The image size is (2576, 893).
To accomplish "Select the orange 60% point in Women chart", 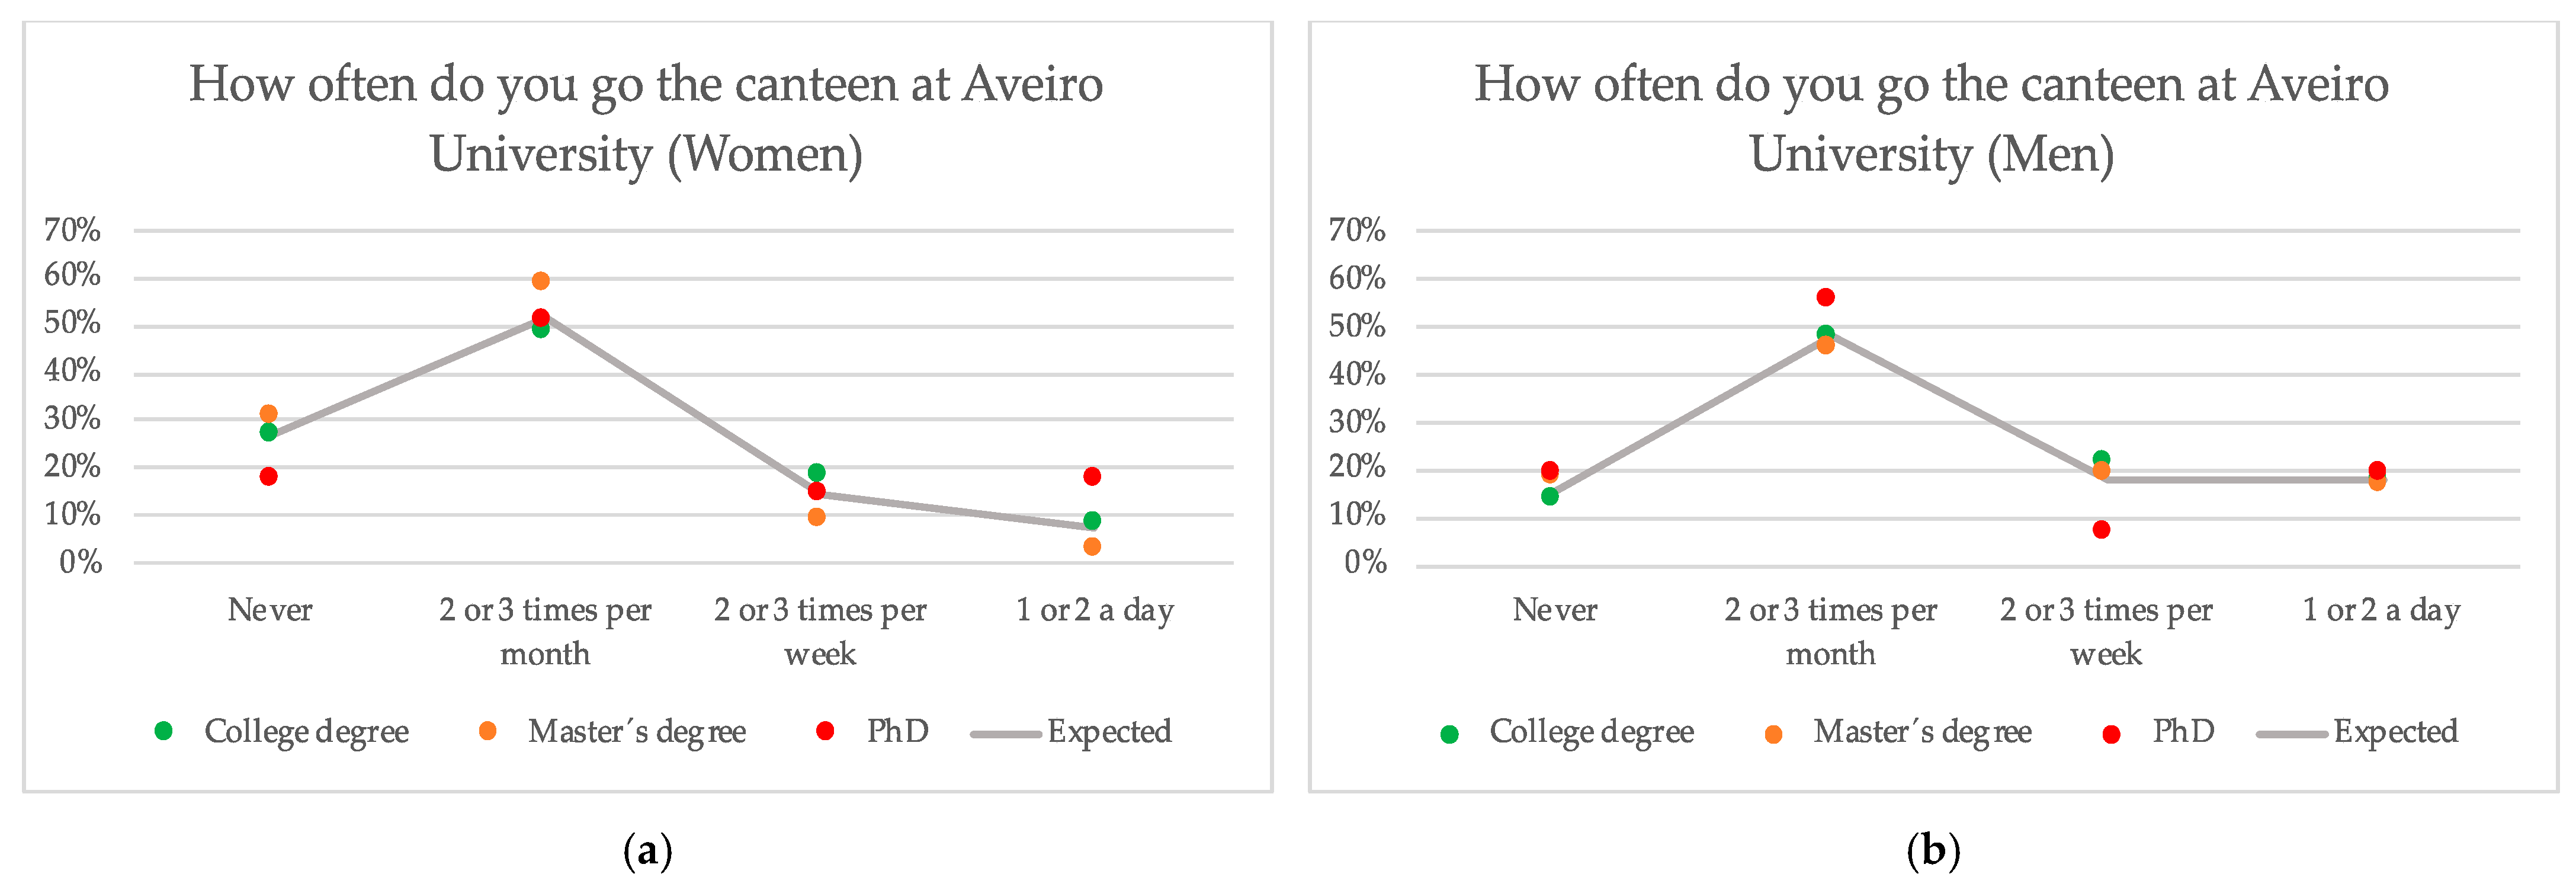I will tap(541, 281).
